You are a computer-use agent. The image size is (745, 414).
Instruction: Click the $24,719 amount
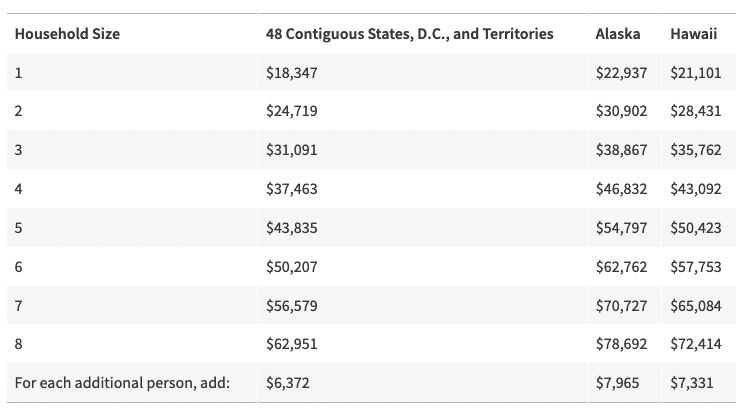point(291,111)
